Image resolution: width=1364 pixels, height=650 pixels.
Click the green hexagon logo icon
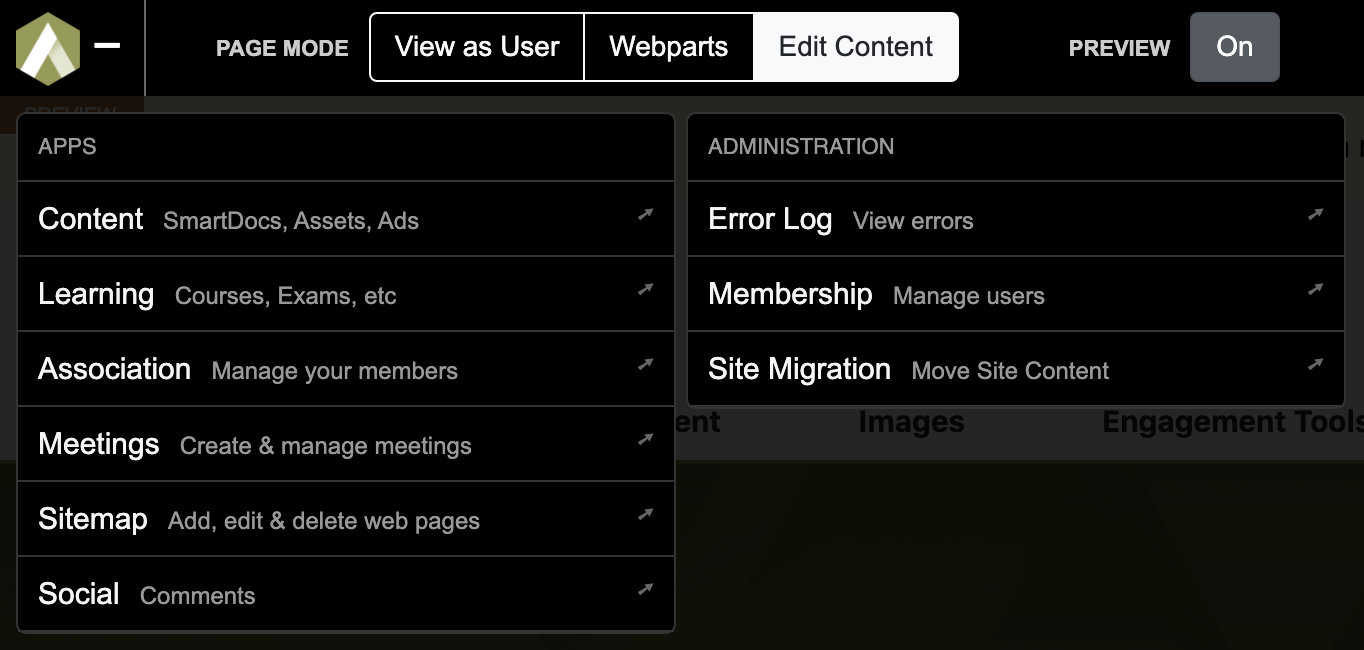47,48
